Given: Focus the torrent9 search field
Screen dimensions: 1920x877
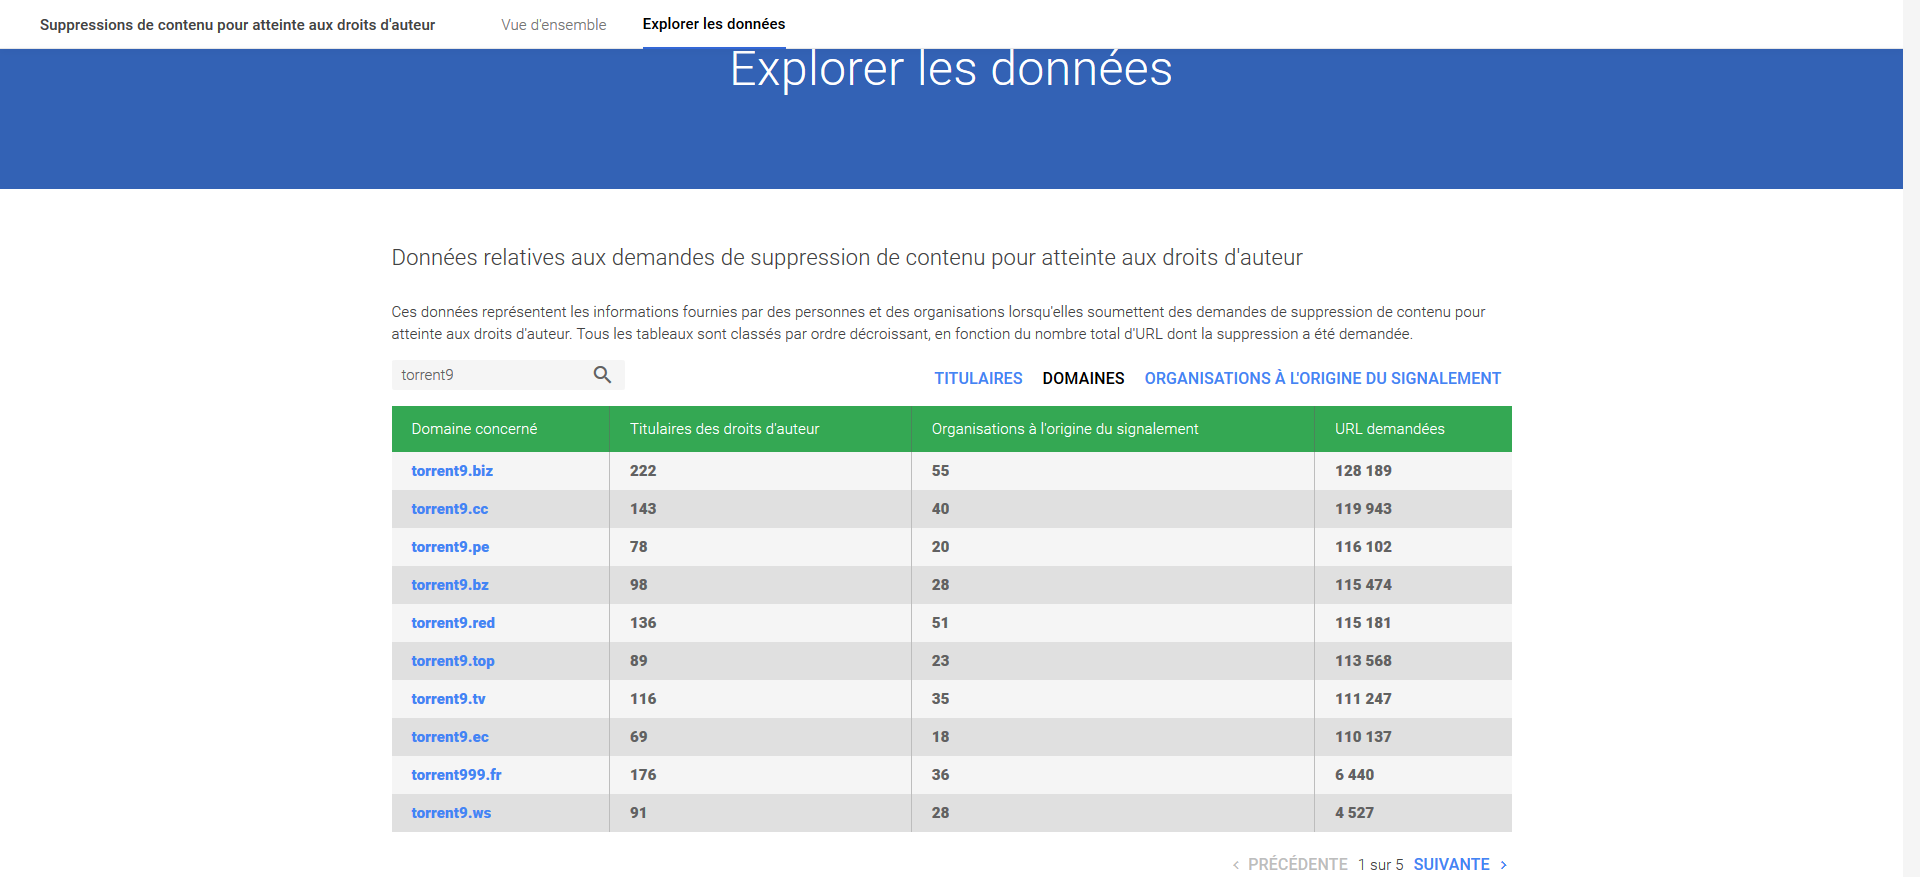Looking at the screenshot, I should pos(490,375).
